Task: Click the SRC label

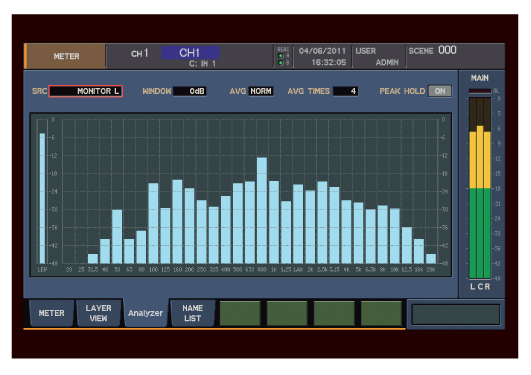Action: tap(39, 91)
